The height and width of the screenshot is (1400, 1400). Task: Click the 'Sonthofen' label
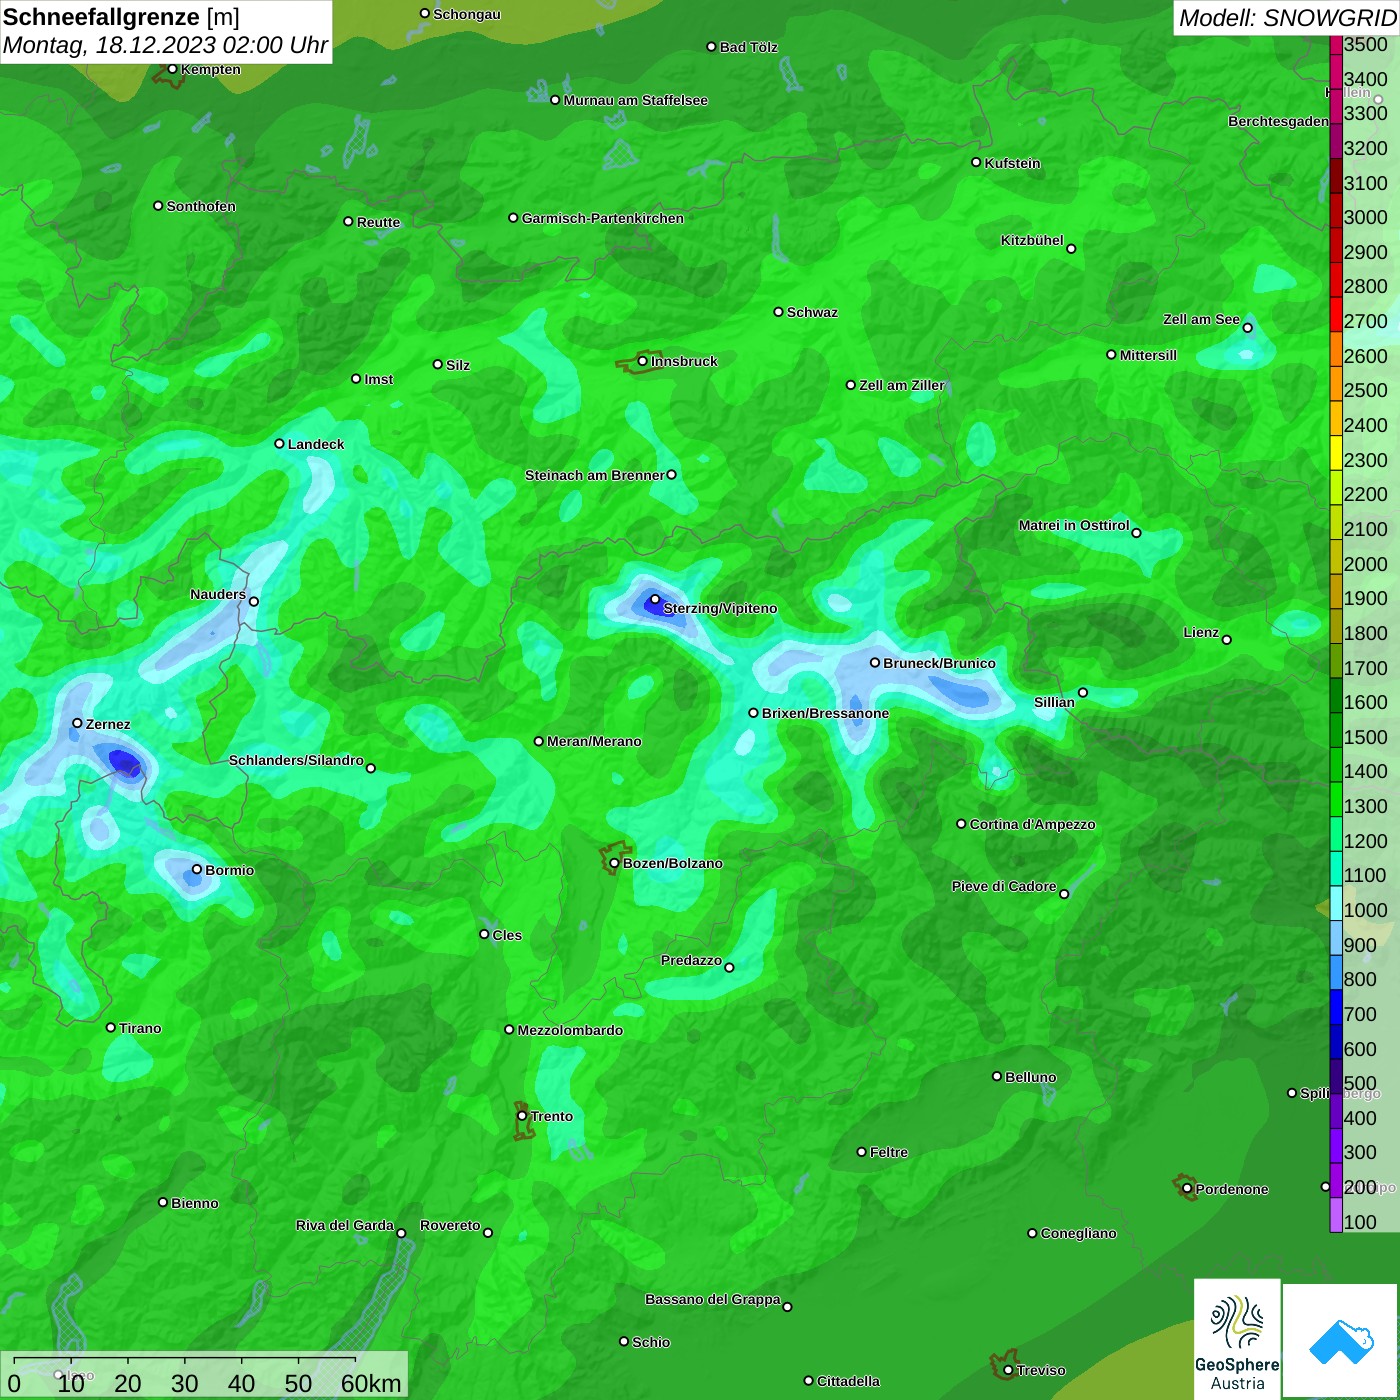(201, 206)
